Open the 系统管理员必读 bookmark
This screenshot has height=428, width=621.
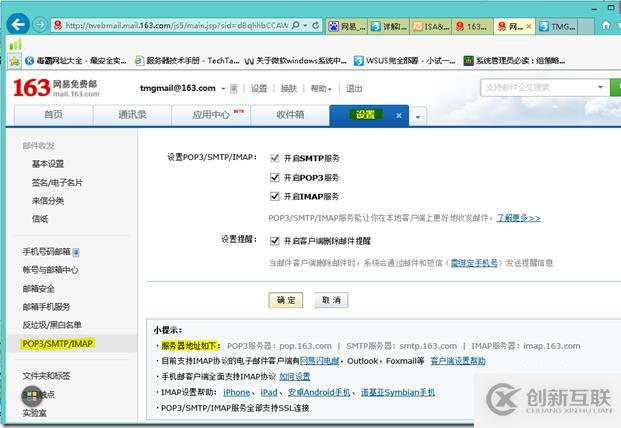point(514,61)
